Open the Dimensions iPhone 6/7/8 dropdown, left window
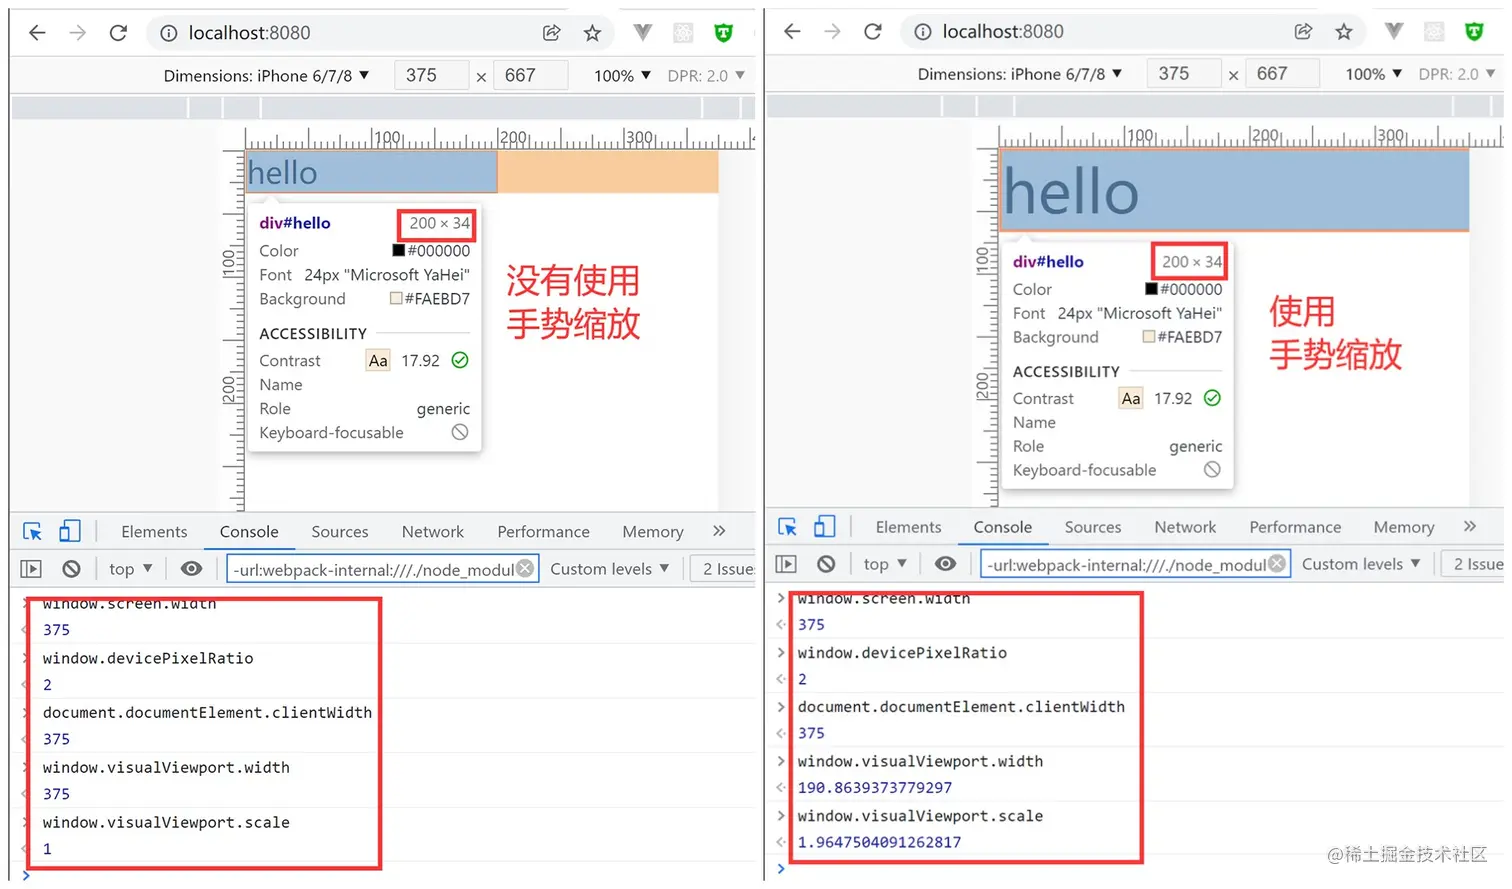The width and height of the screenshot is (1512, 889). click(267, 76)
